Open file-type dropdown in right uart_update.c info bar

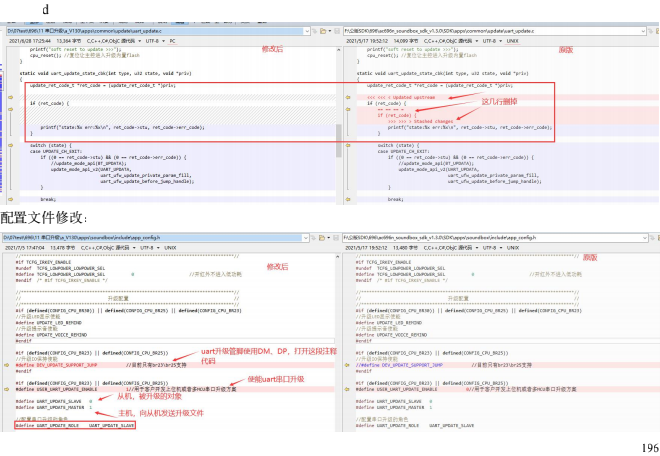pyautogui.click(x=476, y=41)
